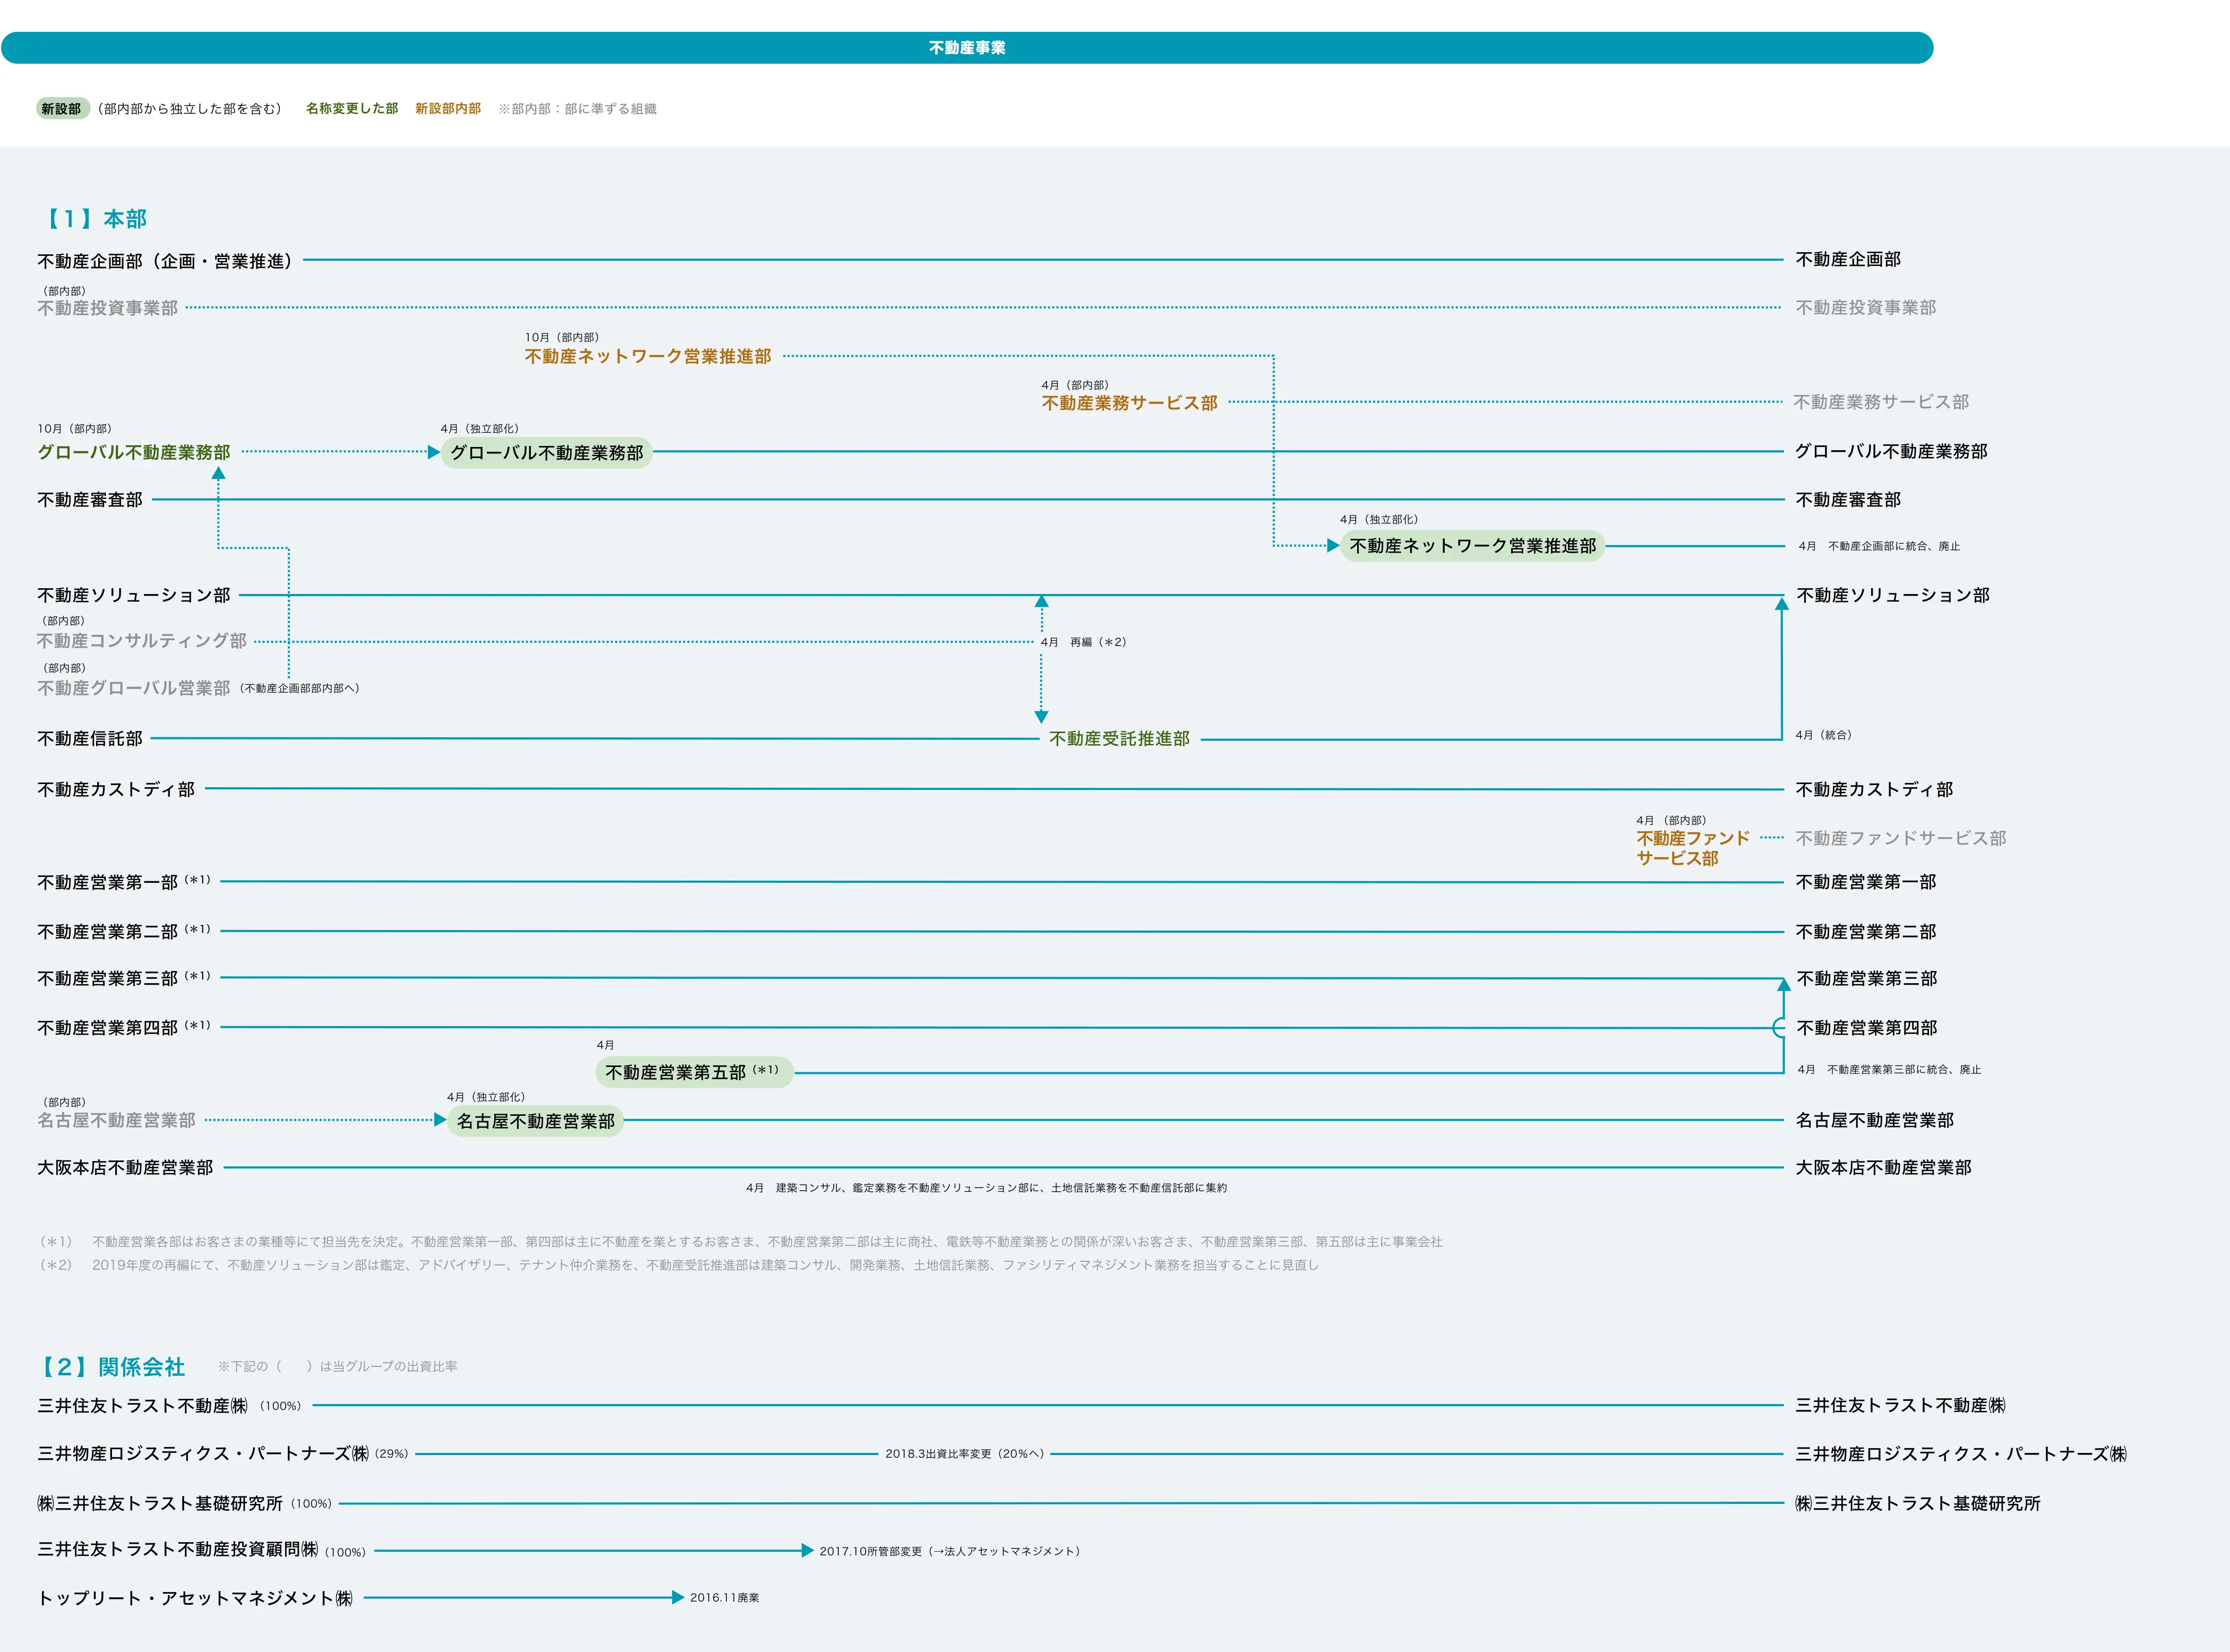Click the 名称変更した部 legend label
This screenshot has width=2230, height=1652.
coord(352,109)
